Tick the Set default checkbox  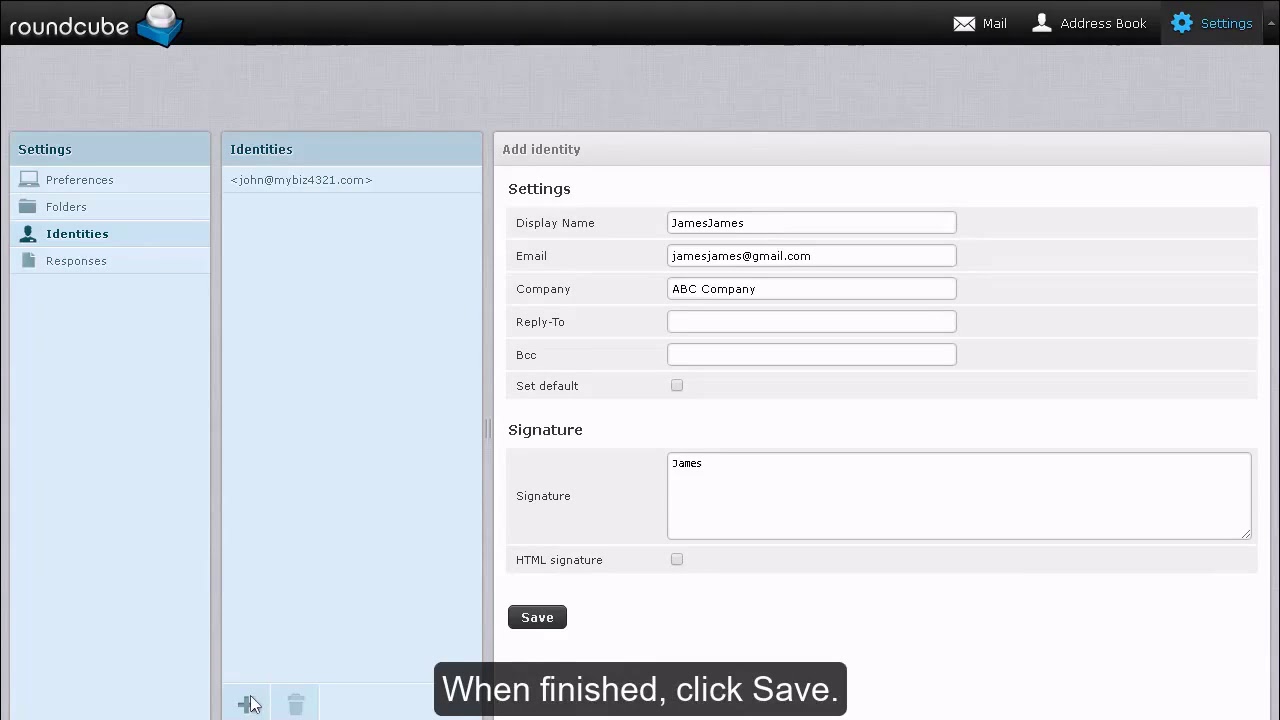point(677,386)
